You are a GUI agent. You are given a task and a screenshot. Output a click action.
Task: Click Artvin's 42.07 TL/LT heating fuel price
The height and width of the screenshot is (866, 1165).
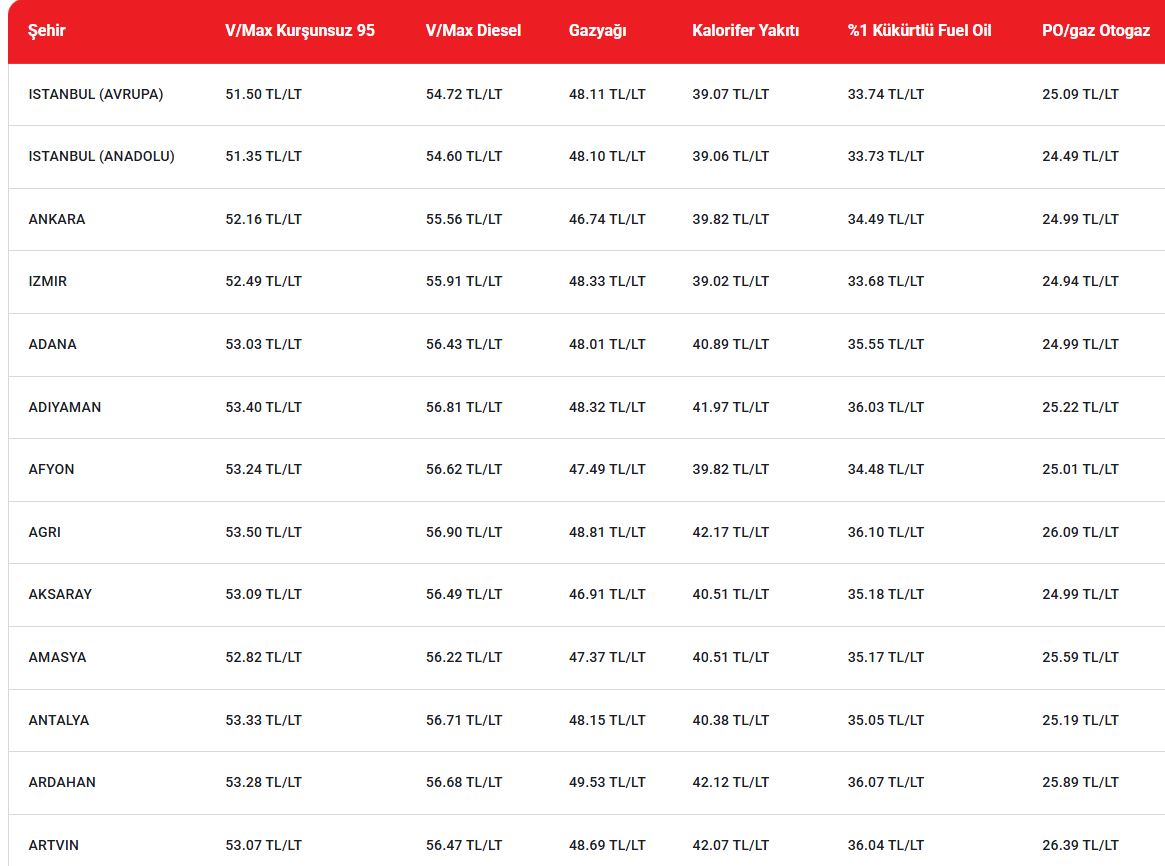coord(731,845)
